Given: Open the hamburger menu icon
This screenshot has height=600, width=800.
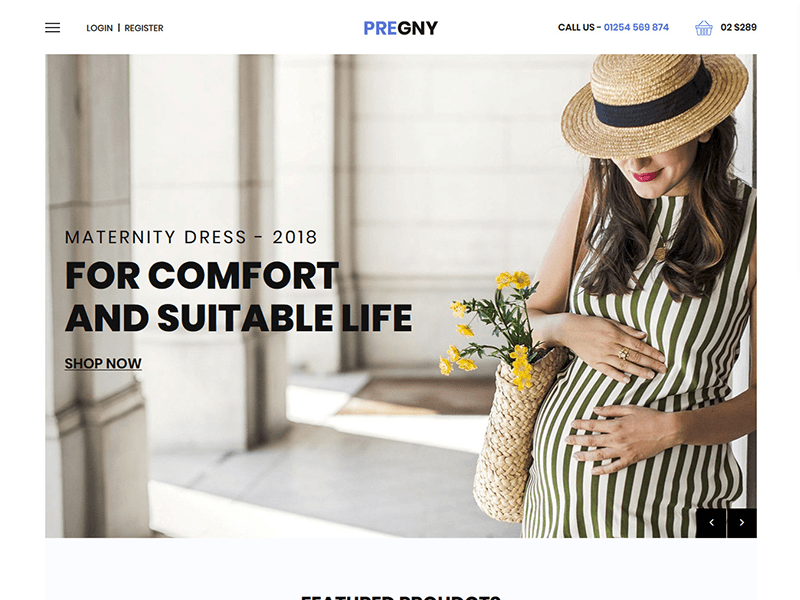Looking at the screenshot, I should tap(53, 28).
